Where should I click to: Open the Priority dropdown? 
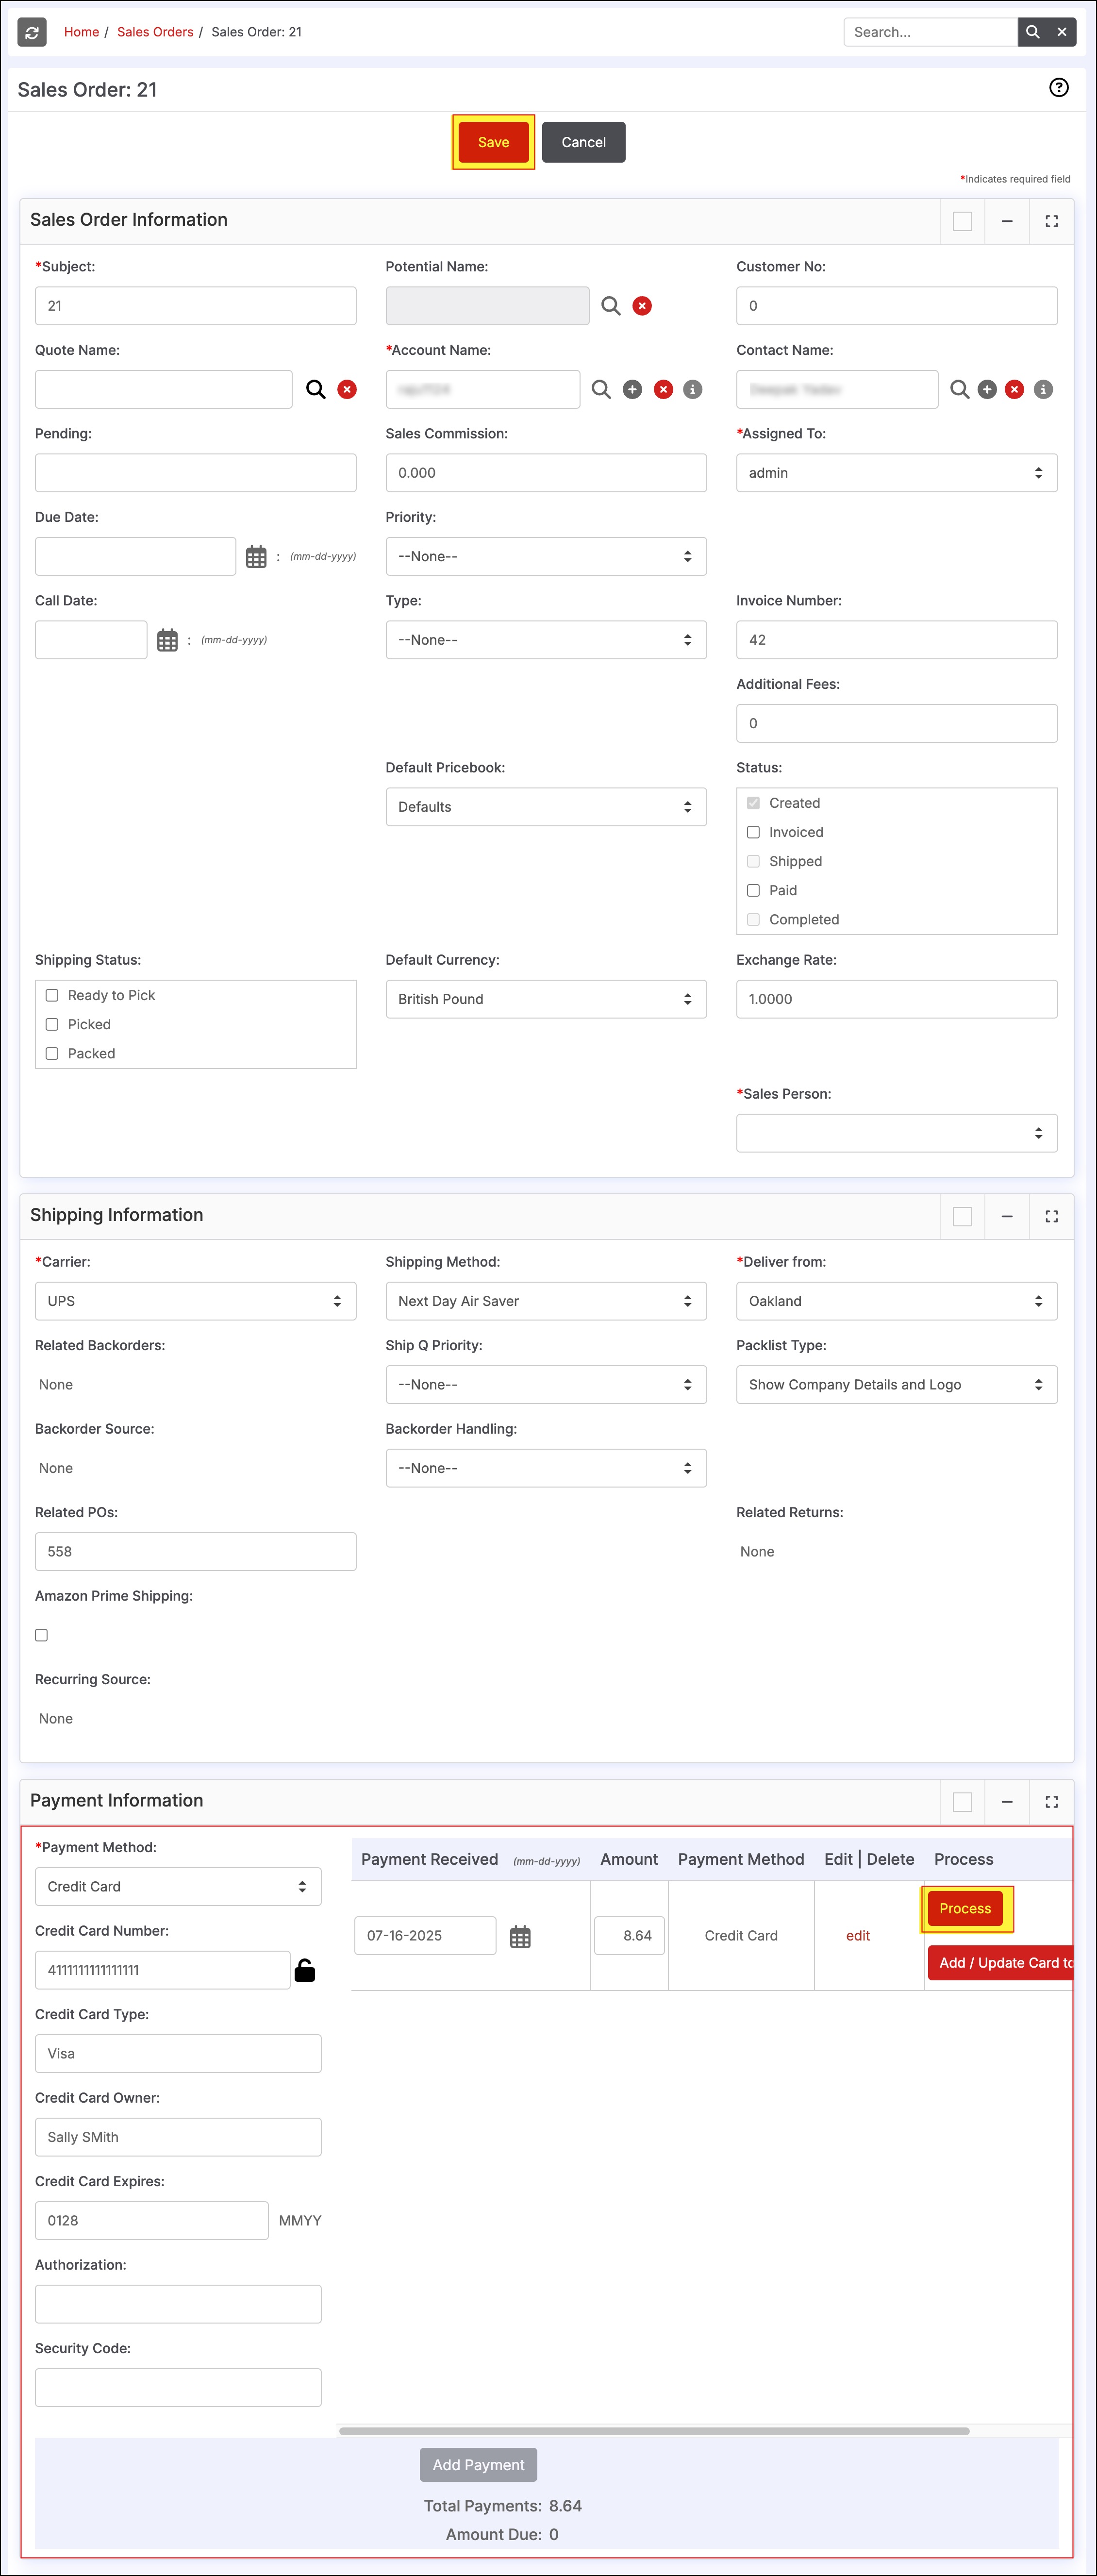coord(546,557)
